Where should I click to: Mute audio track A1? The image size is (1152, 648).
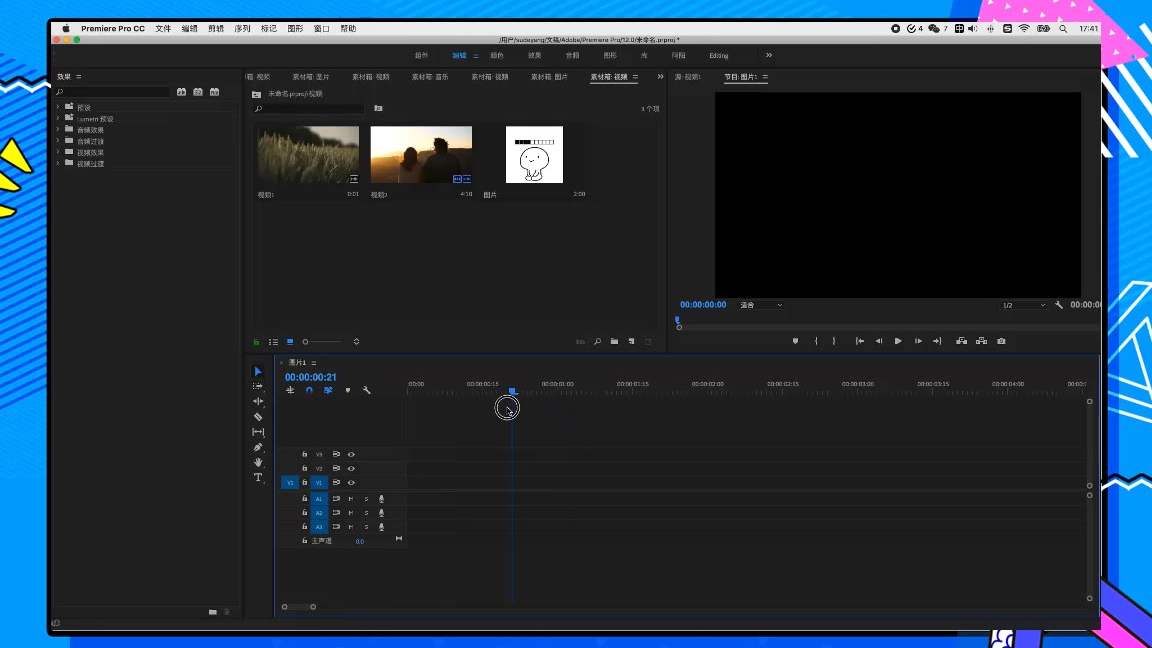(350, 498)
